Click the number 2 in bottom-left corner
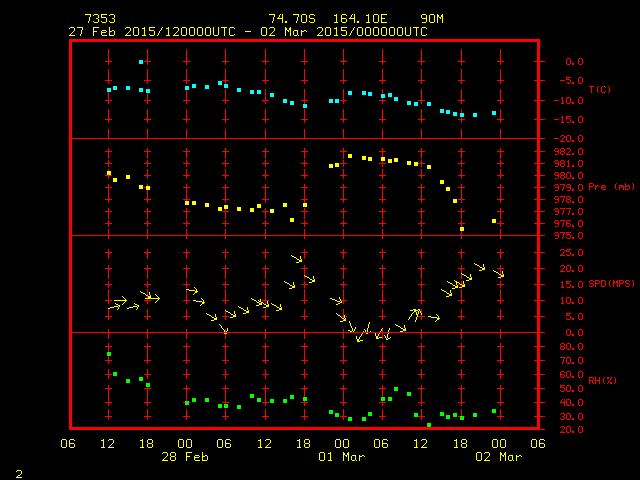 click(x=18, y=471)
